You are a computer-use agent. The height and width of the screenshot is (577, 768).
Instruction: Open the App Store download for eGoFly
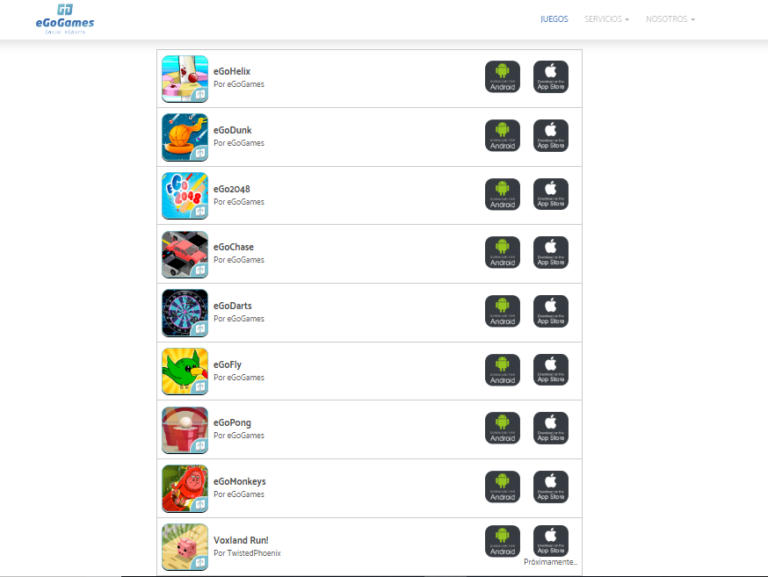[551, 370]
